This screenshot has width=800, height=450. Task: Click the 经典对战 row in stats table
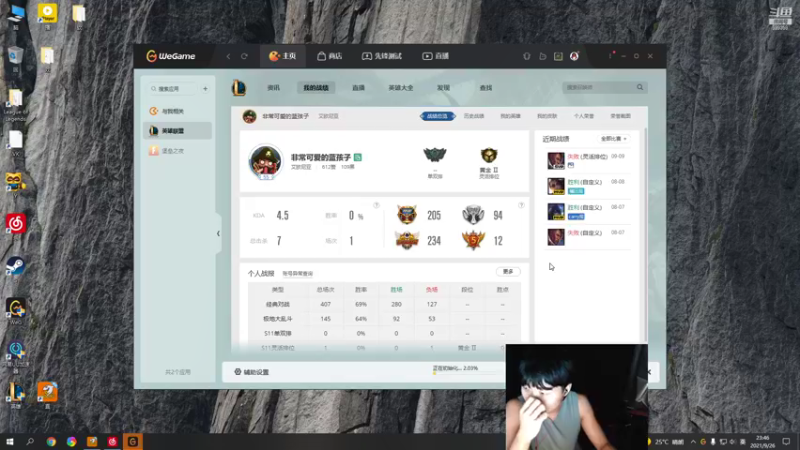coord(384,304)
